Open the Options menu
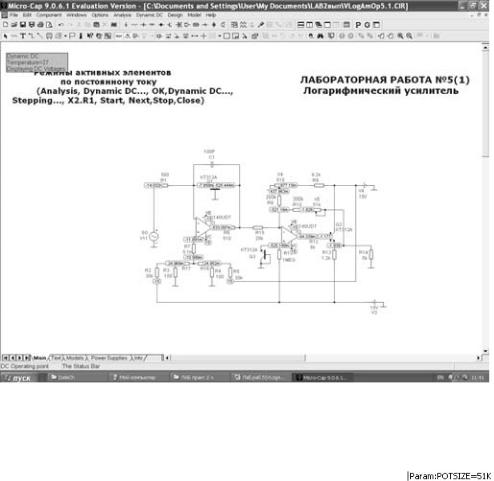This screenshot has height=481, width=494. click(x=100, y=15)
